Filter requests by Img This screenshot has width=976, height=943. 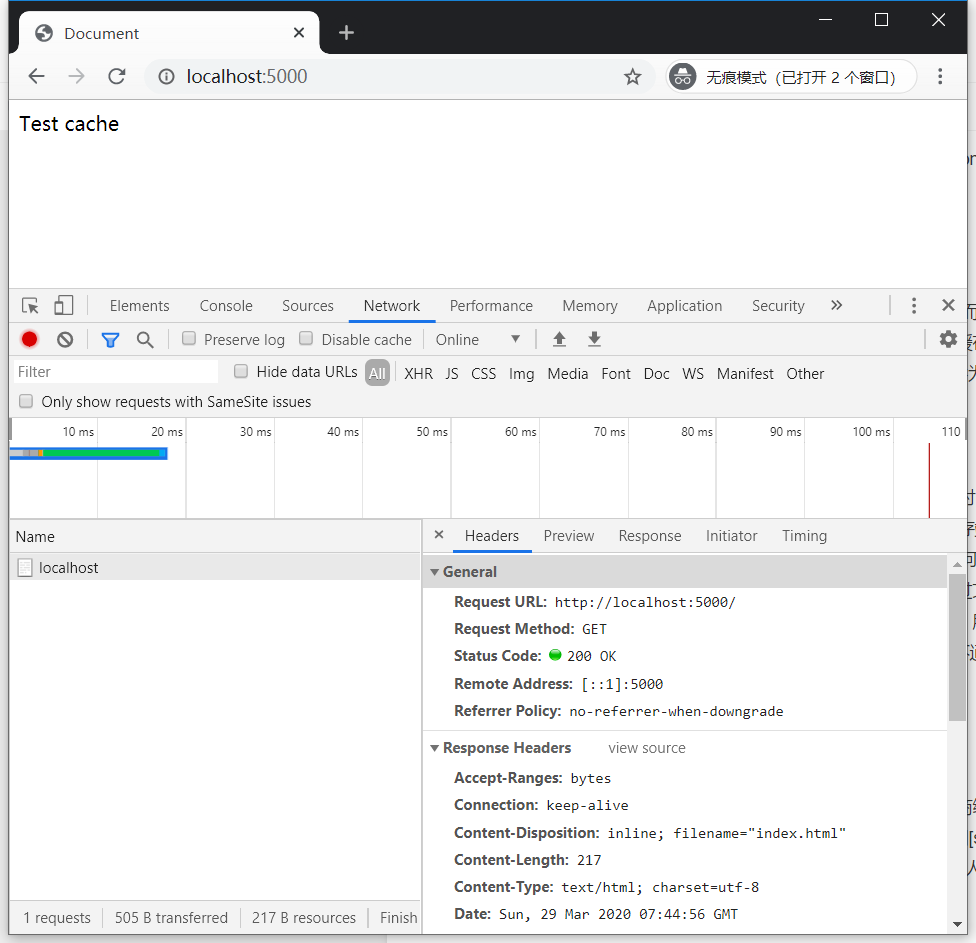click(522, 373)
